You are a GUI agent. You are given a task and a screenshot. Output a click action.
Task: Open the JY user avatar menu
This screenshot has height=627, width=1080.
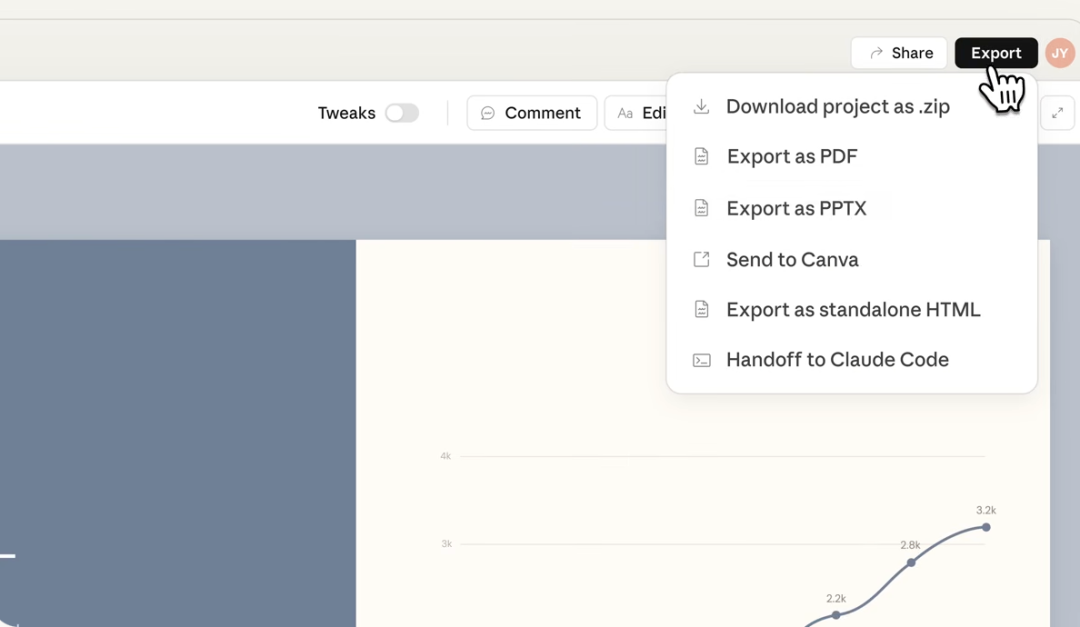[1060, 53]
